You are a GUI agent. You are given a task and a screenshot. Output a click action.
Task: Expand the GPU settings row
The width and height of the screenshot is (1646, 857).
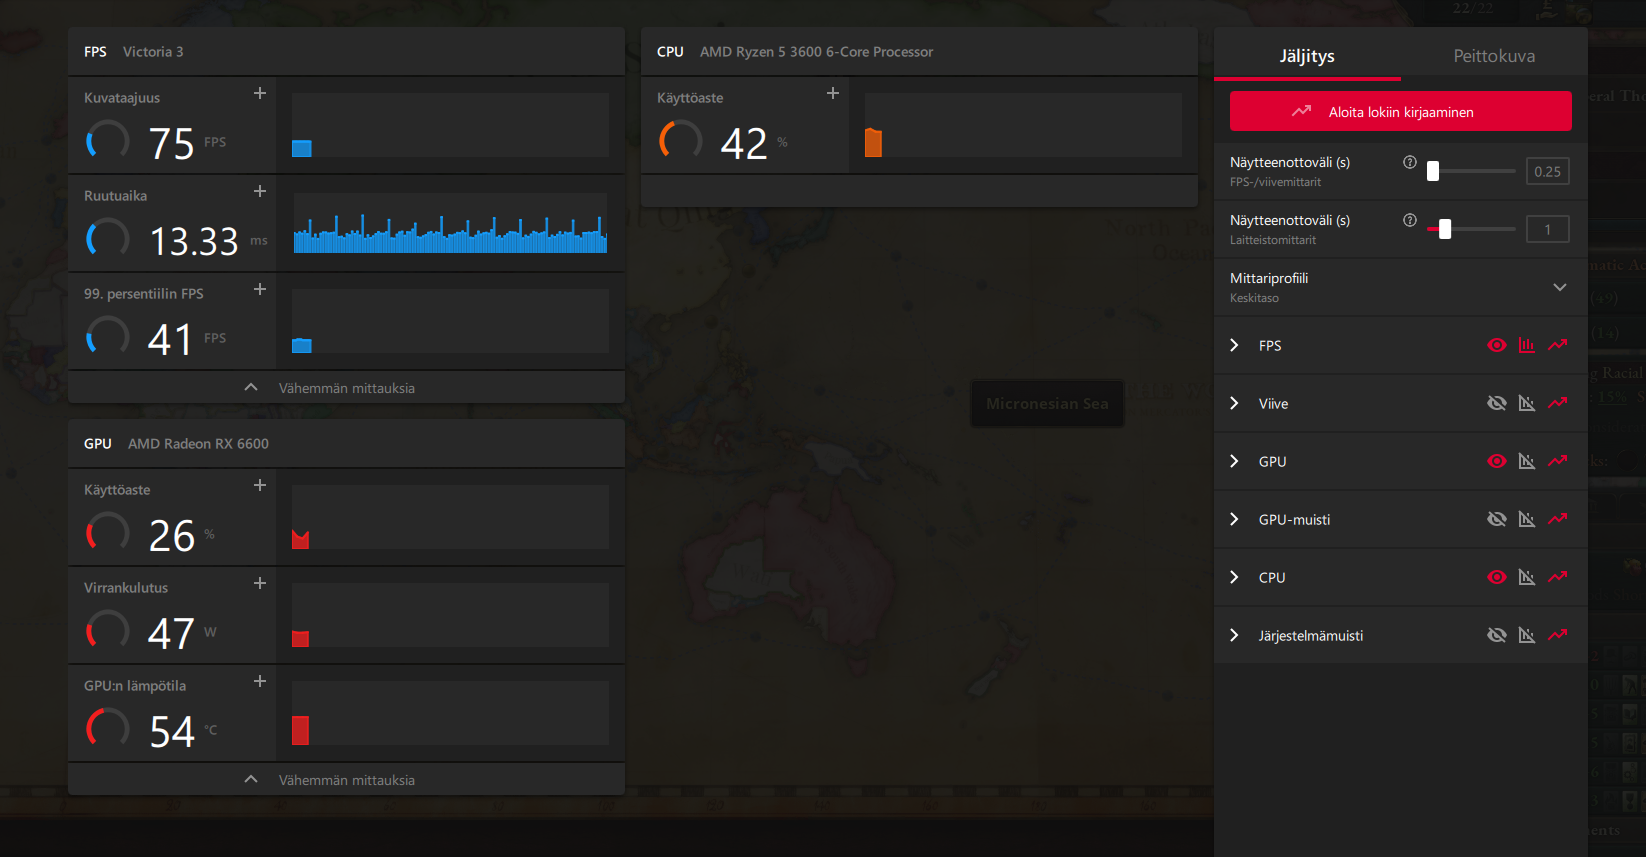[1234, 461]
